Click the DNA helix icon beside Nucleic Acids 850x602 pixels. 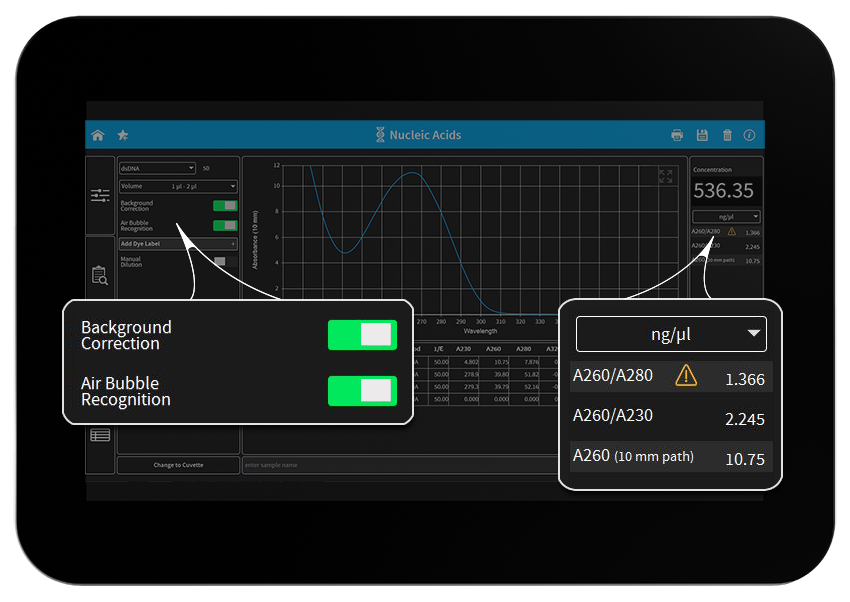tap(380, 135)
